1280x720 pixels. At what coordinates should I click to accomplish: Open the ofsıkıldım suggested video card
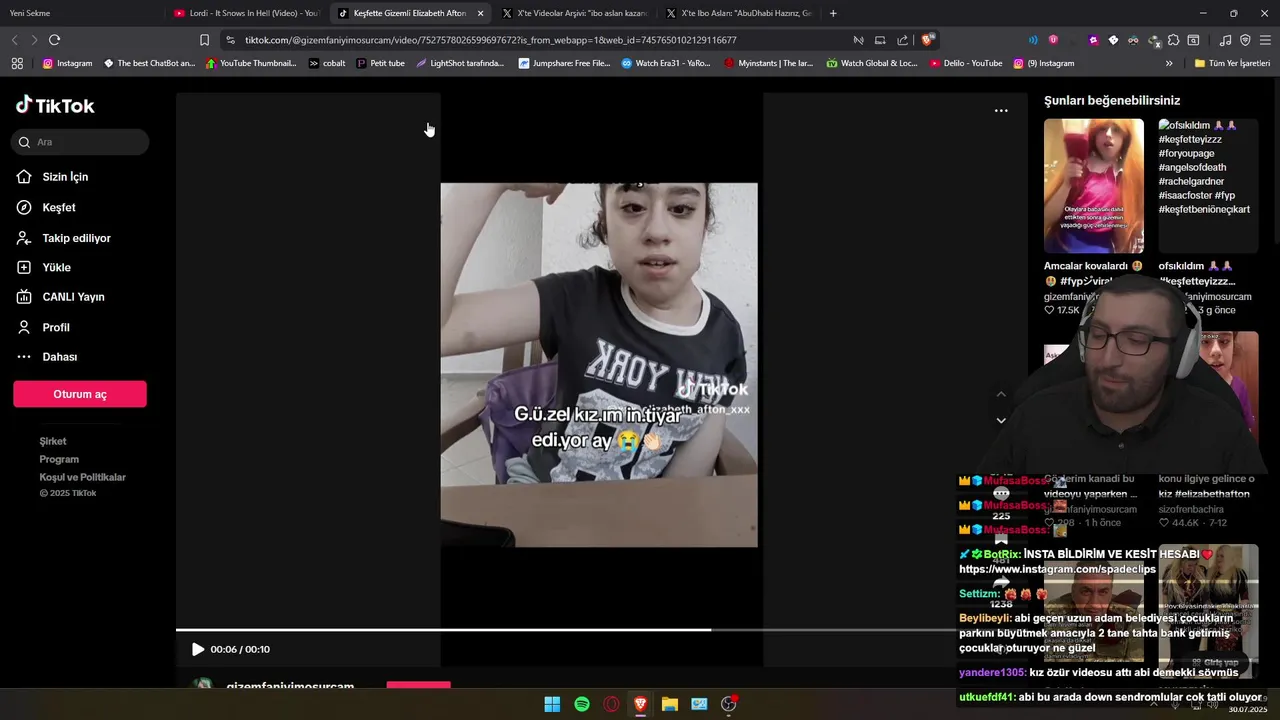1208,186
